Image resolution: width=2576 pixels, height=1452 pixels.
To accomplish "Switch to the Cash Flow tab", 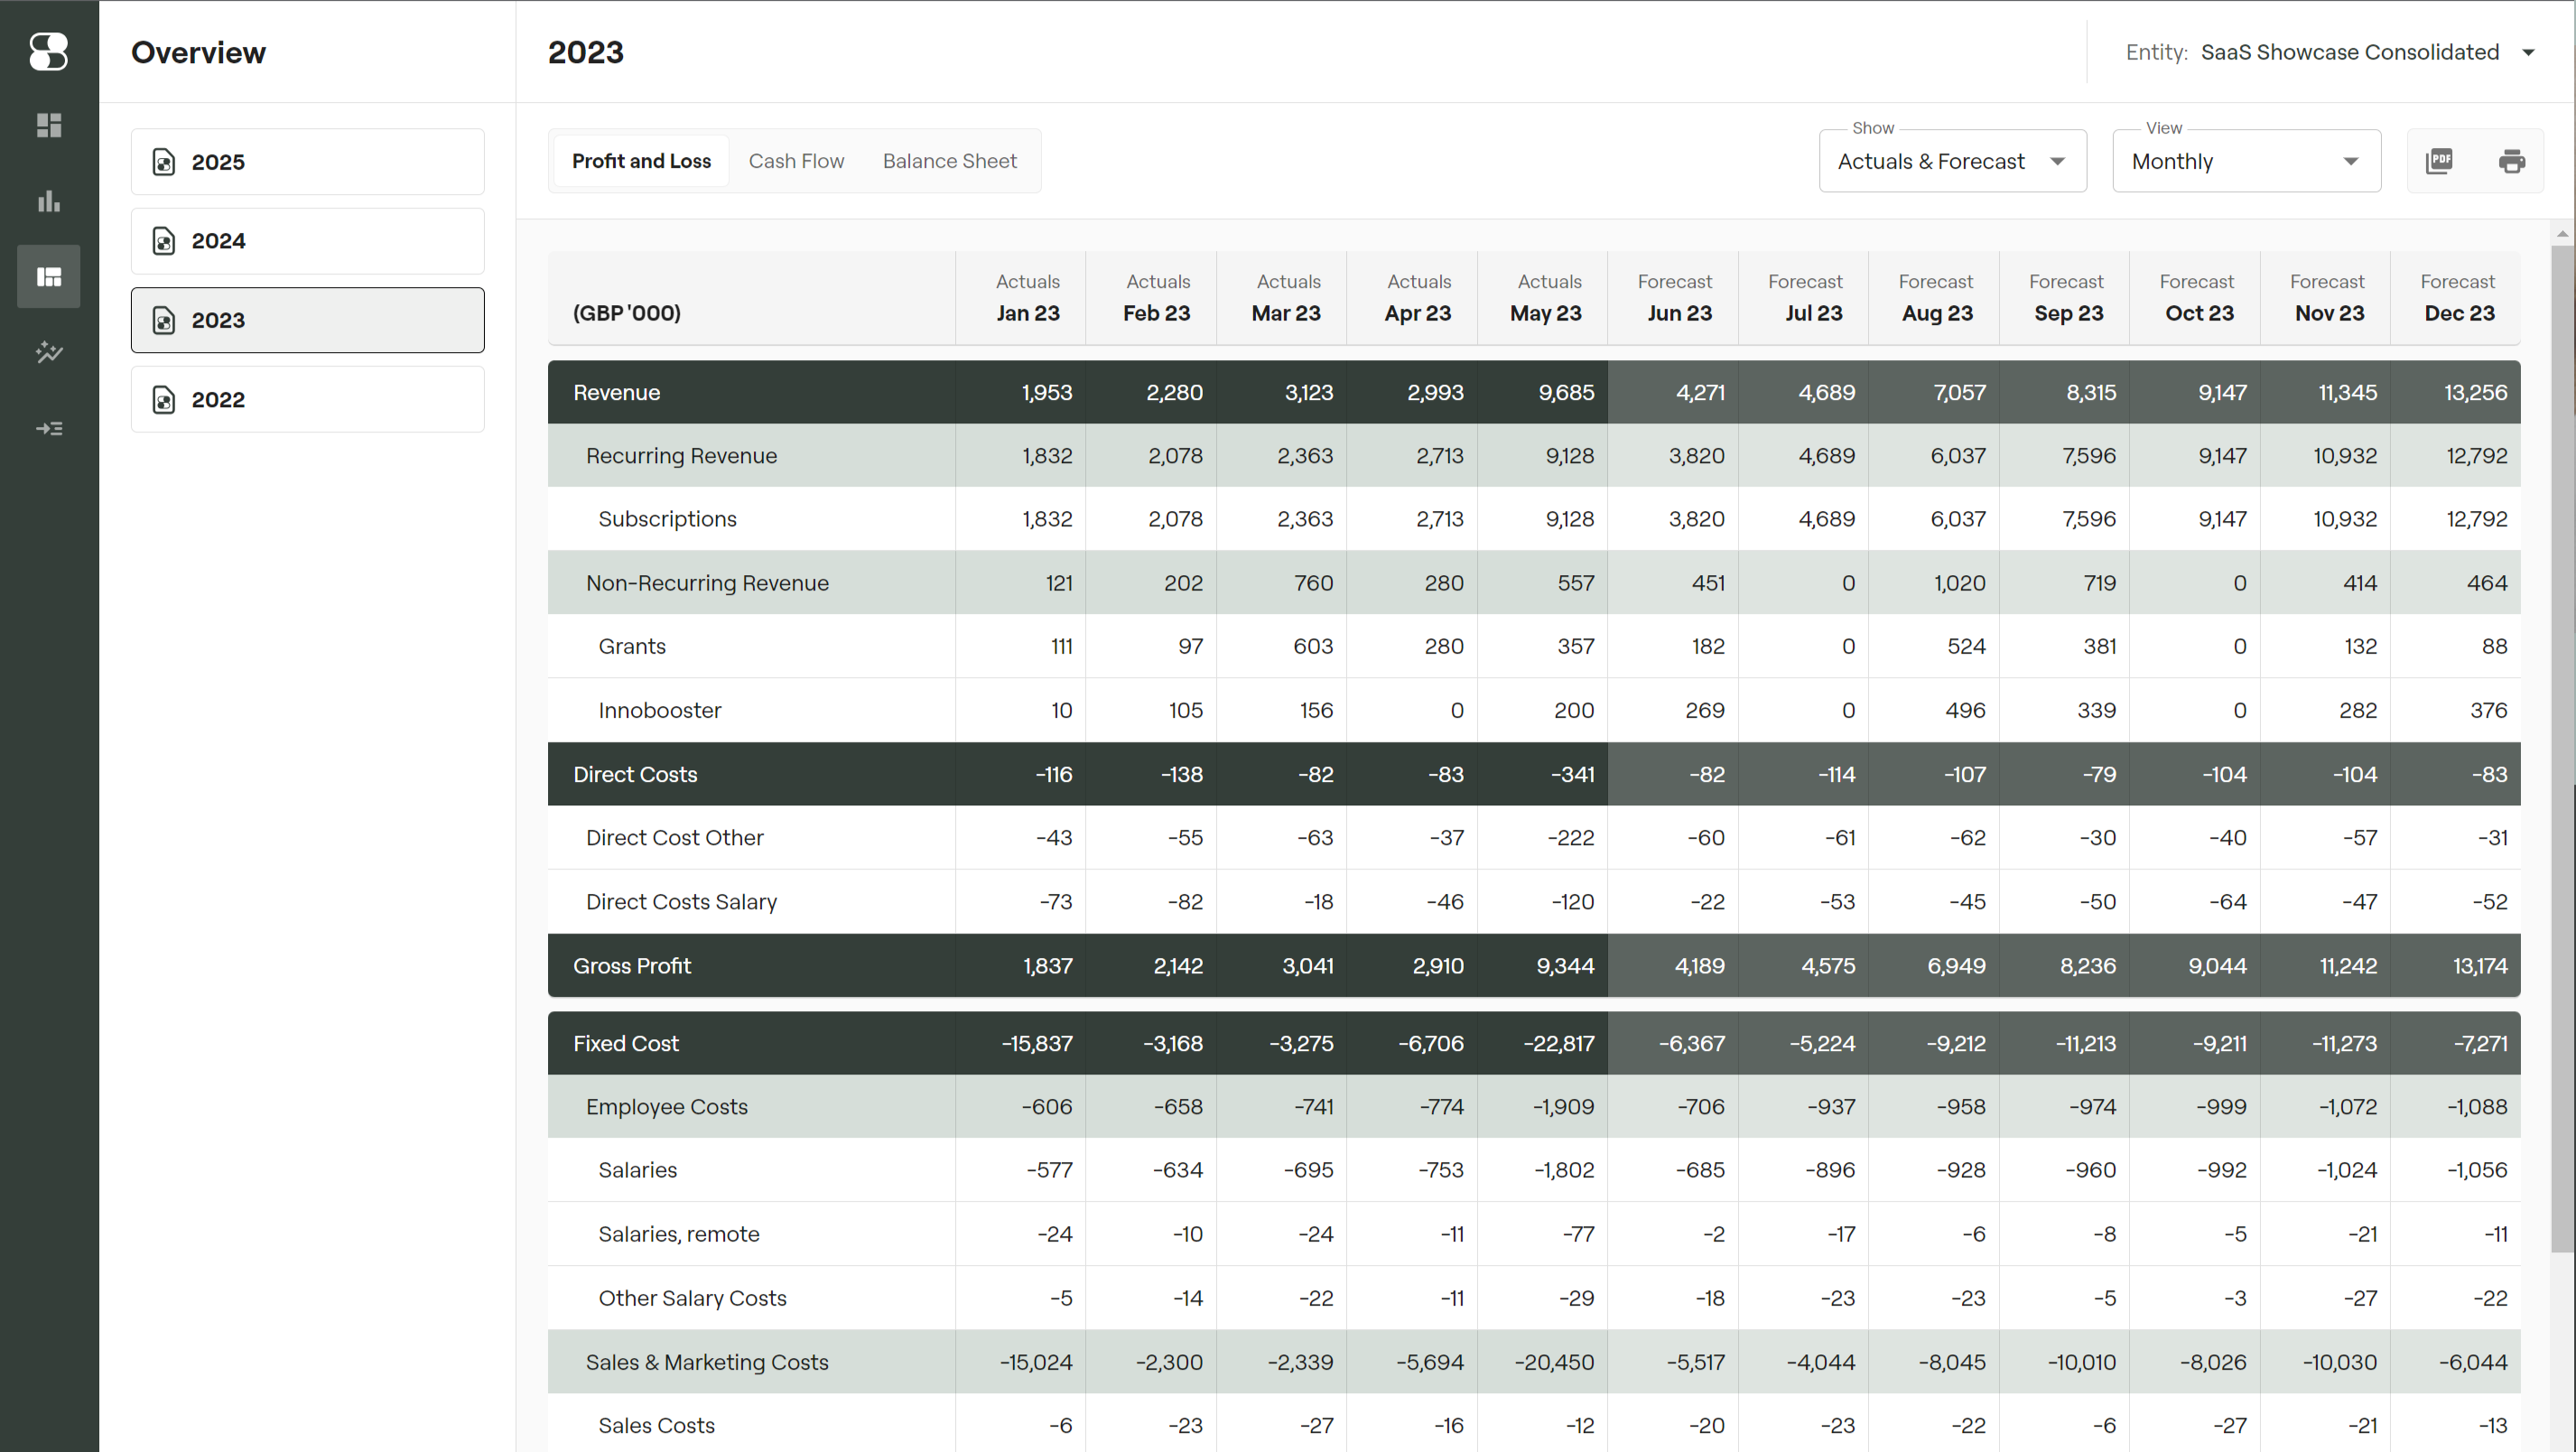I will [796, 161].
